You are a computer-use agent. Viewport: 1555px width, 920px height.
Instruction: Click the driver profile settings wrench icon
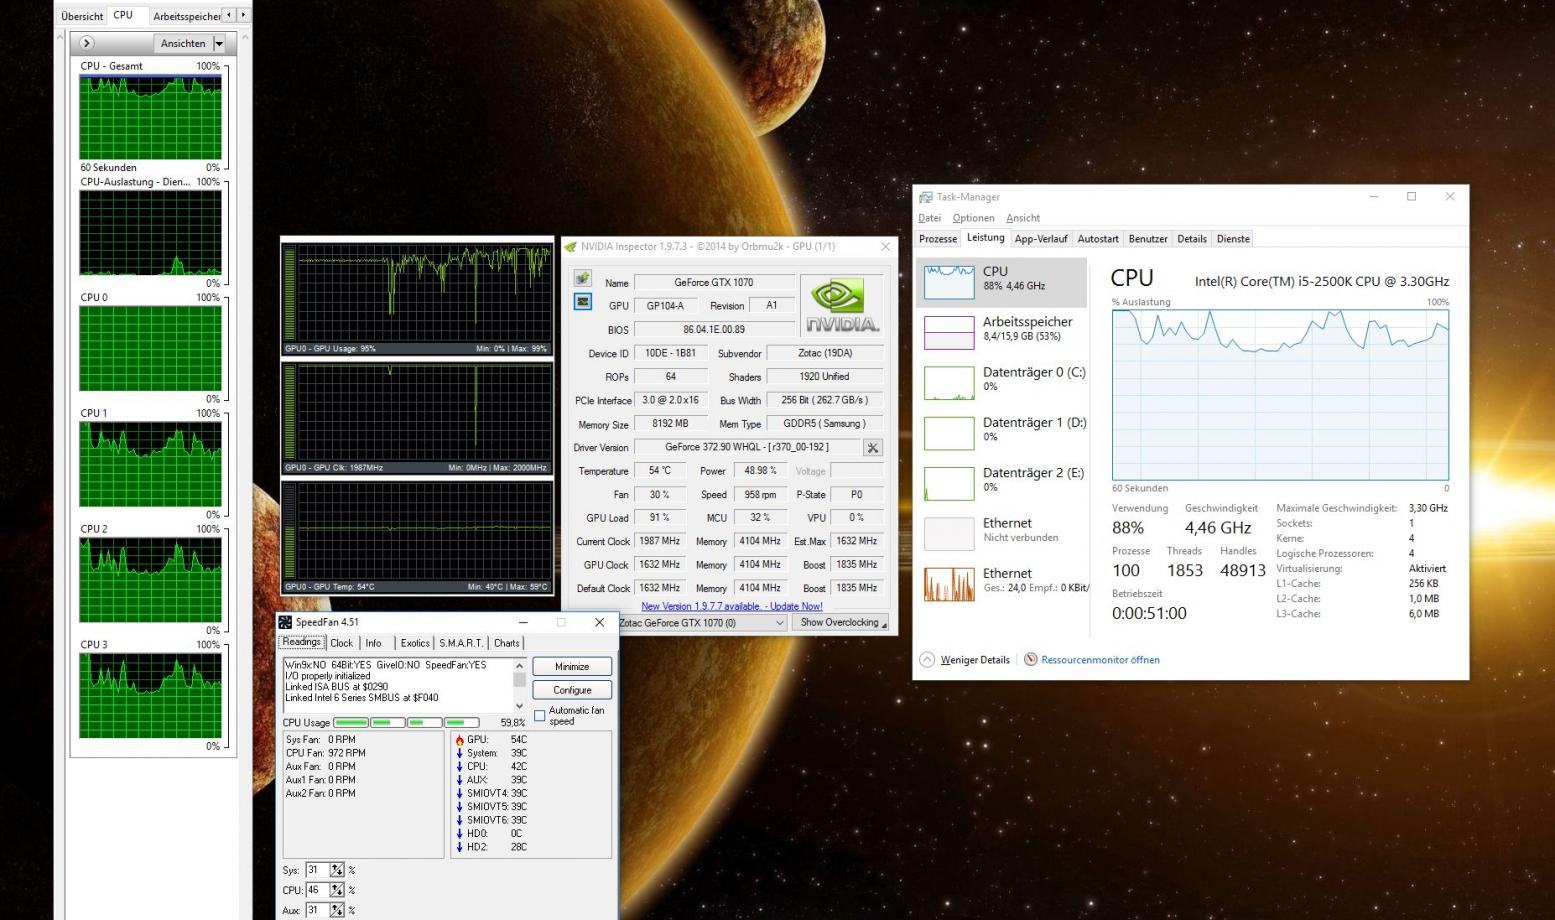tap(873, 448)
